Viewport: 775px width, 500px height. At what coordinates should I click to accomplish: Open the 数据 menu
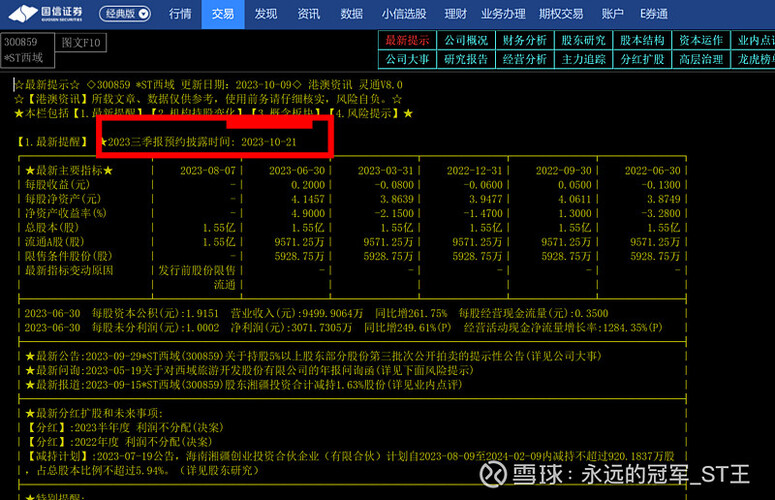[351, 14]
